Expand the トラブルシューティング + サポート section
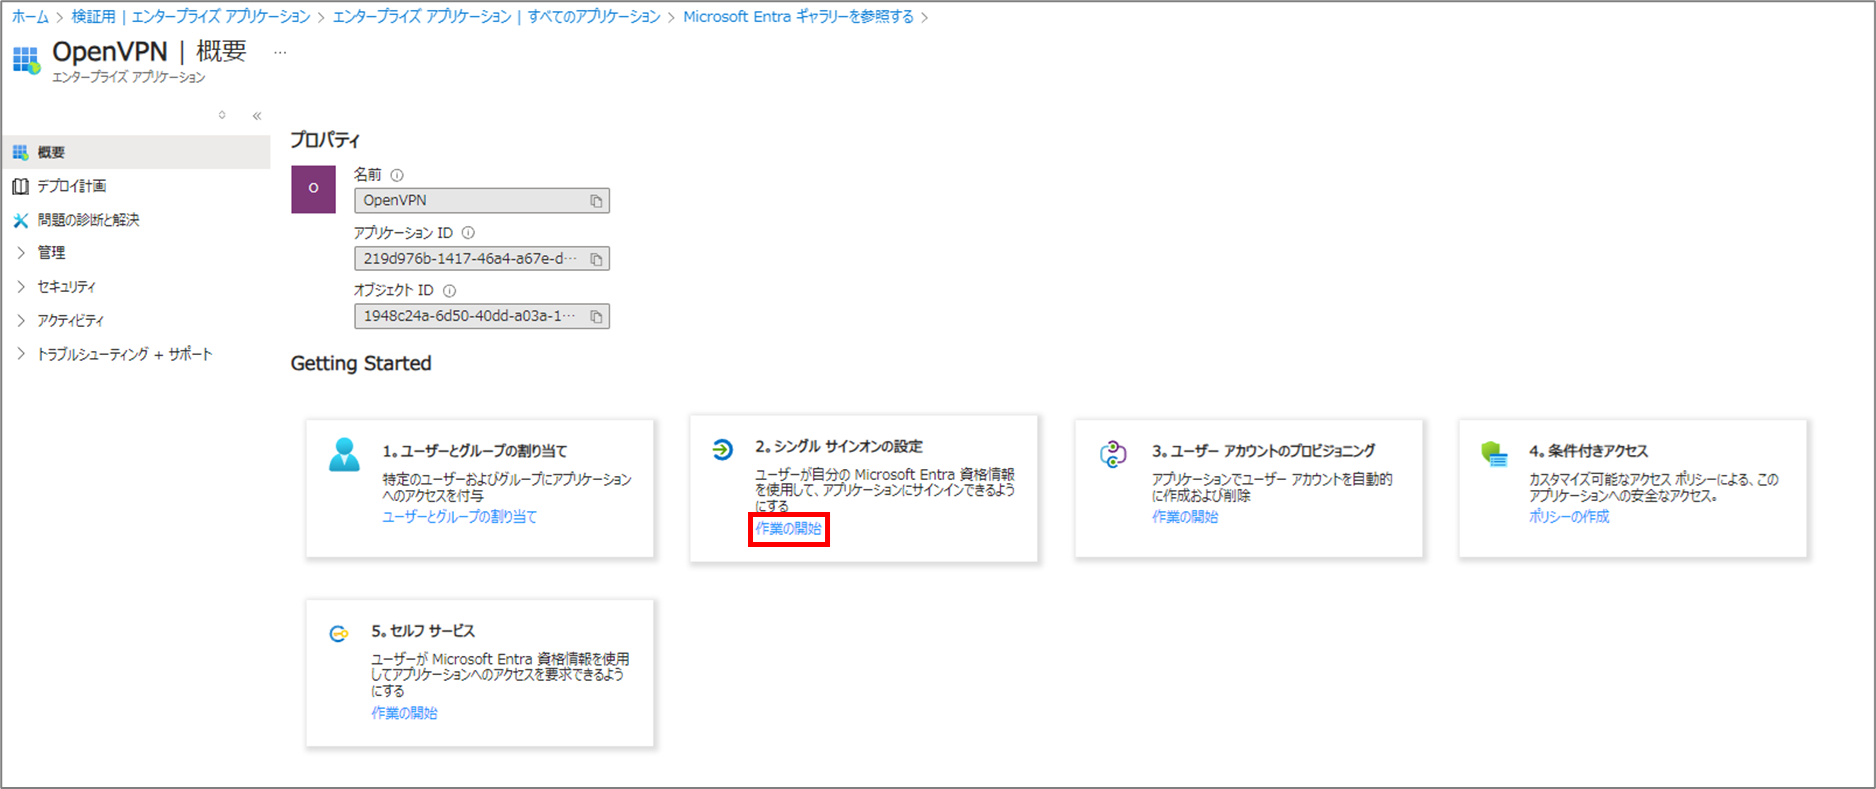Image resolution: width=1876 pixels, height=789 pixels. (x=20, y=354)
